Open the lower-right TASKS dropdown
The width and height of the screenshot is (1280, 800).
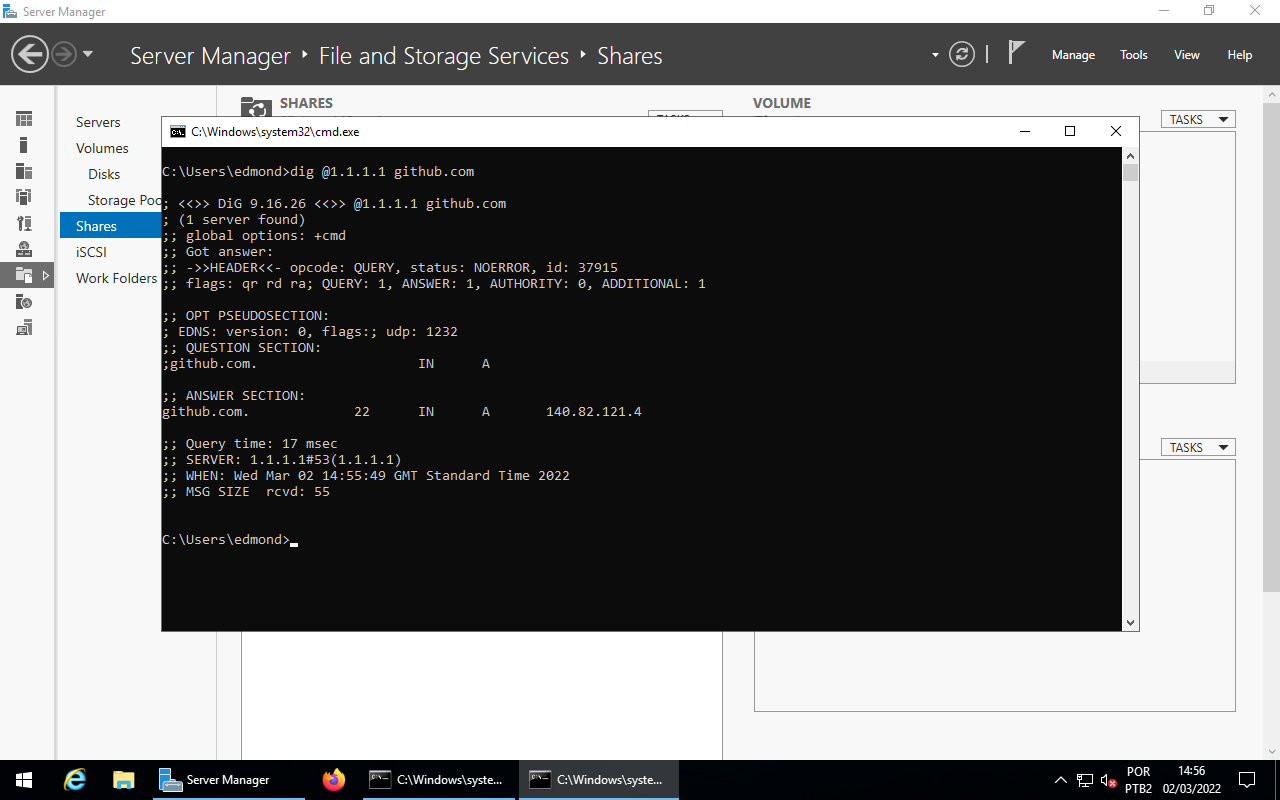(1197, 446)
